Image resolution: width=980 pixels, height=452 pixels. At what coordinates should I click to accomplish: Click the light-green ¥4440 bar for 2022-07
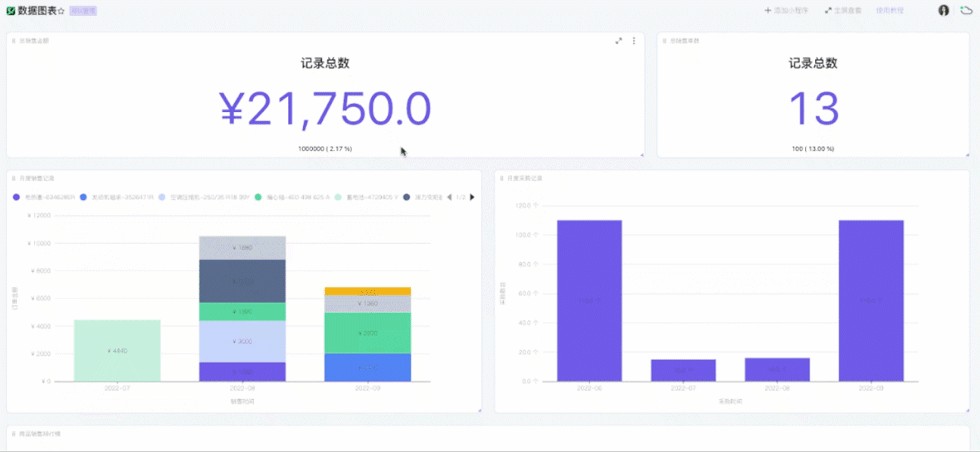tap(116, 350)
